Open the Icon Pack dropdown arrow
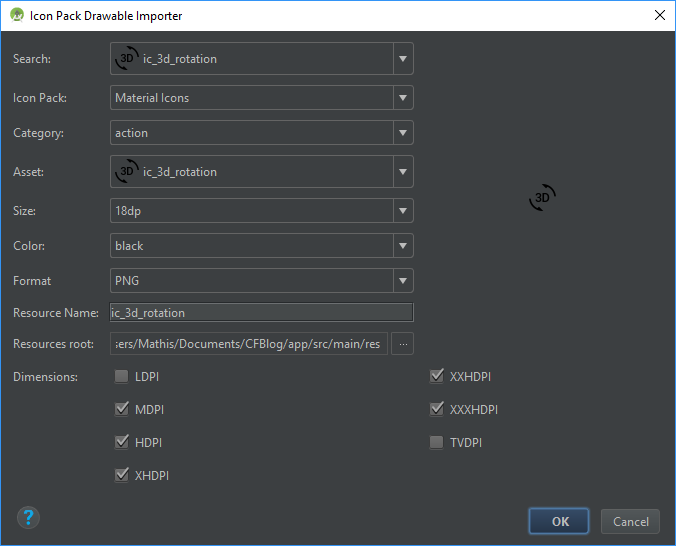The image size is (676, 546). tap(403, 98)
